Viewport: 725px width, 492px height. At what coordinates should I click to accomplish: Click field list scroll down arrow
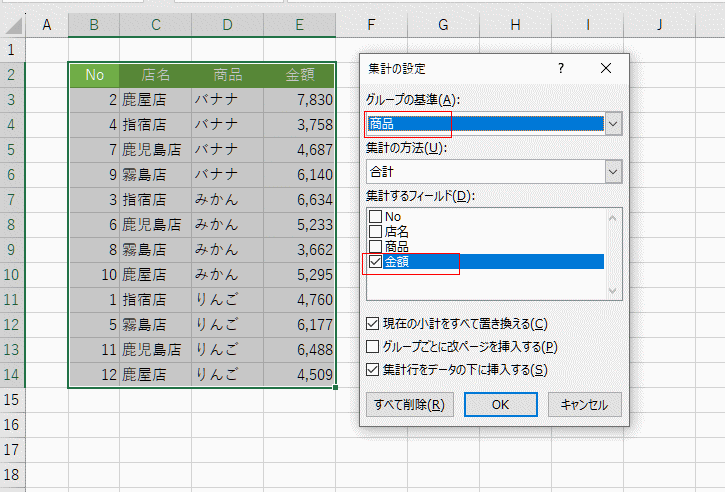coord(613,291)
